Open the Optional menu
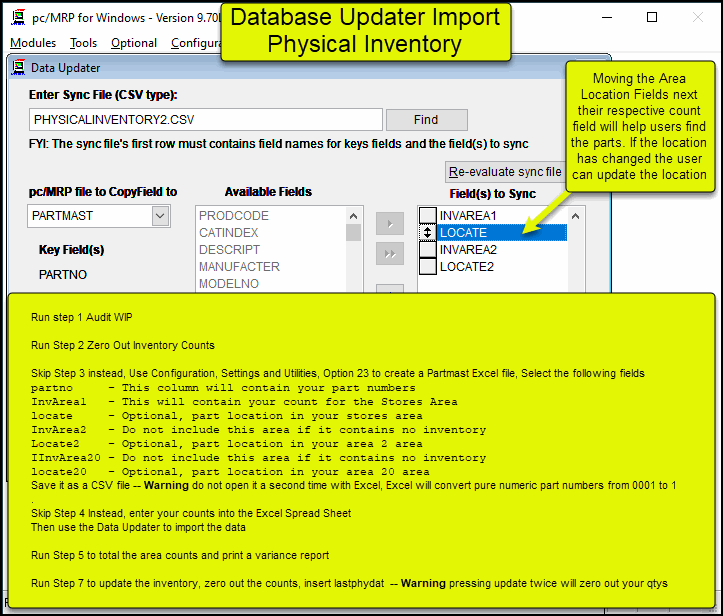Viewport: 723px width, 616px height. coord(134,43)
